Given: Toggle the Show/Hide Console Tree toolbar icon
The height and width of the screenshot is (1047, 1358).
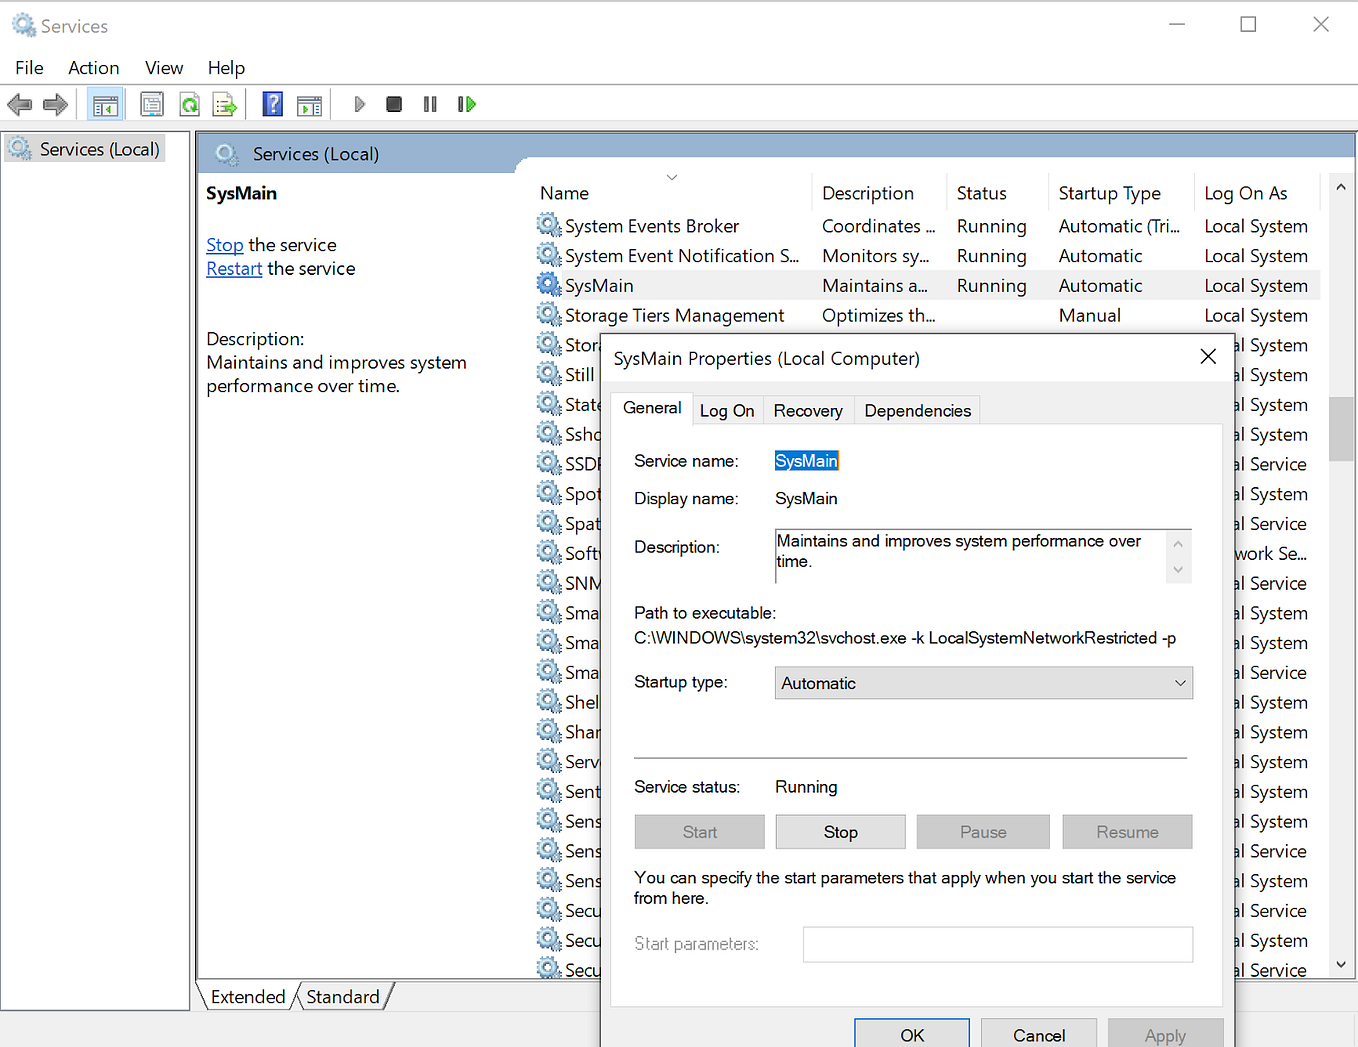Looking at the screenshot, I should [105, 103].
